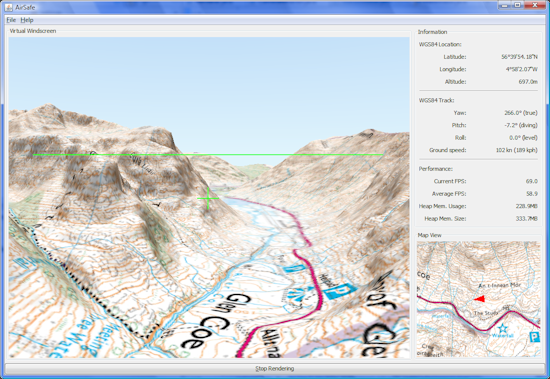Viewport: 550px width, 379px height.
Task: Click the Yaw value 266.0° (true)
Action: 521,113
